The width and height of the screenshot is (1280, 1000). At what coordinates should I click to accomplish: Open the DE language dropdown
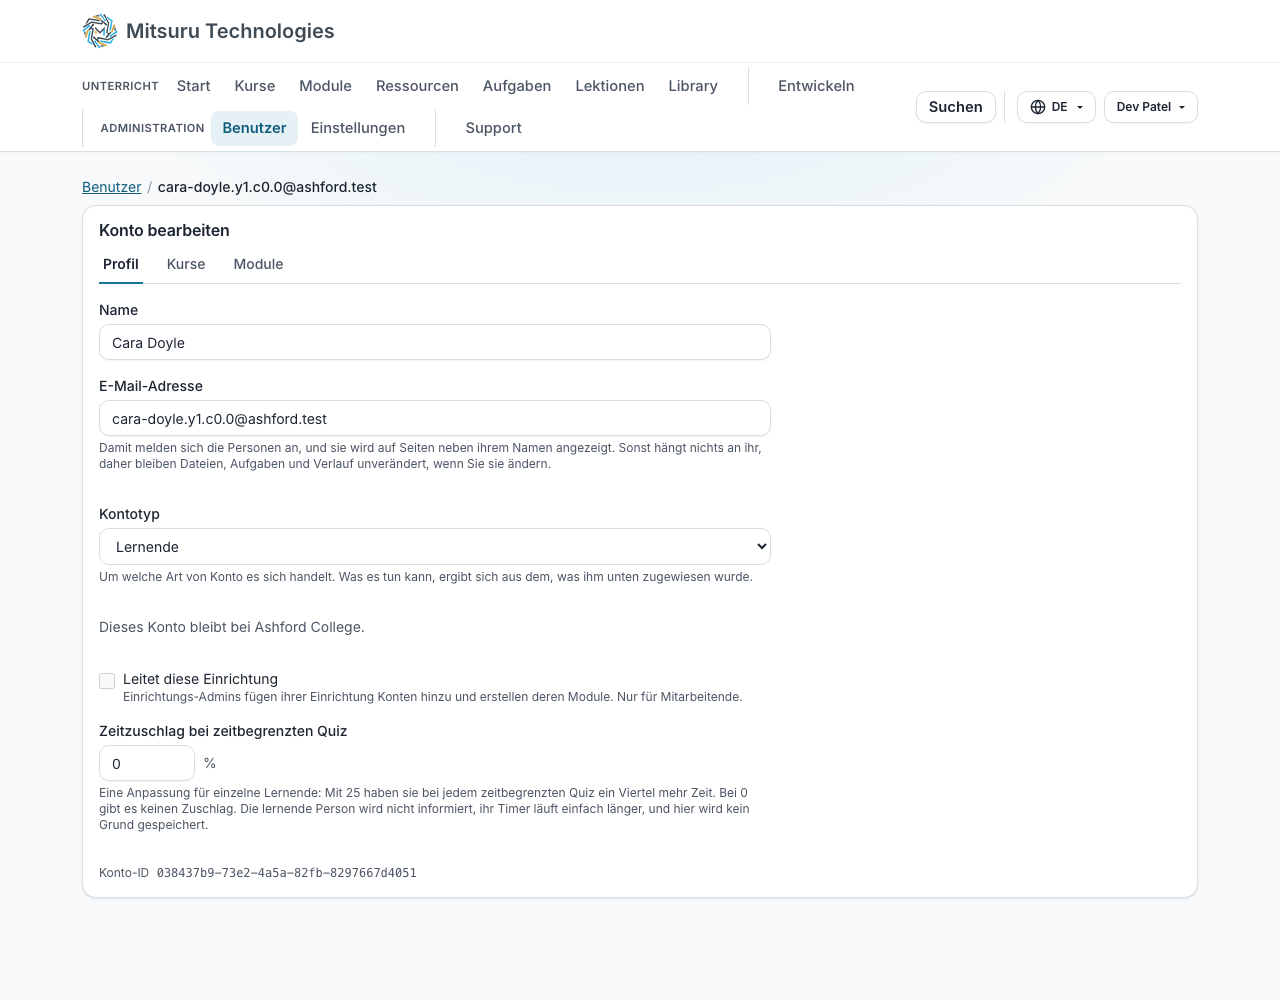[x=1056, y=107]
